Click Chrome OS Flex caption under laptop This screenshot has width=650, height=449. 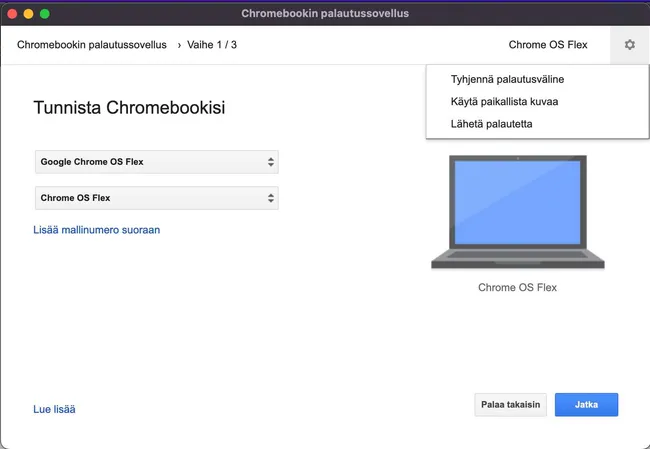(x=517, y=287)
